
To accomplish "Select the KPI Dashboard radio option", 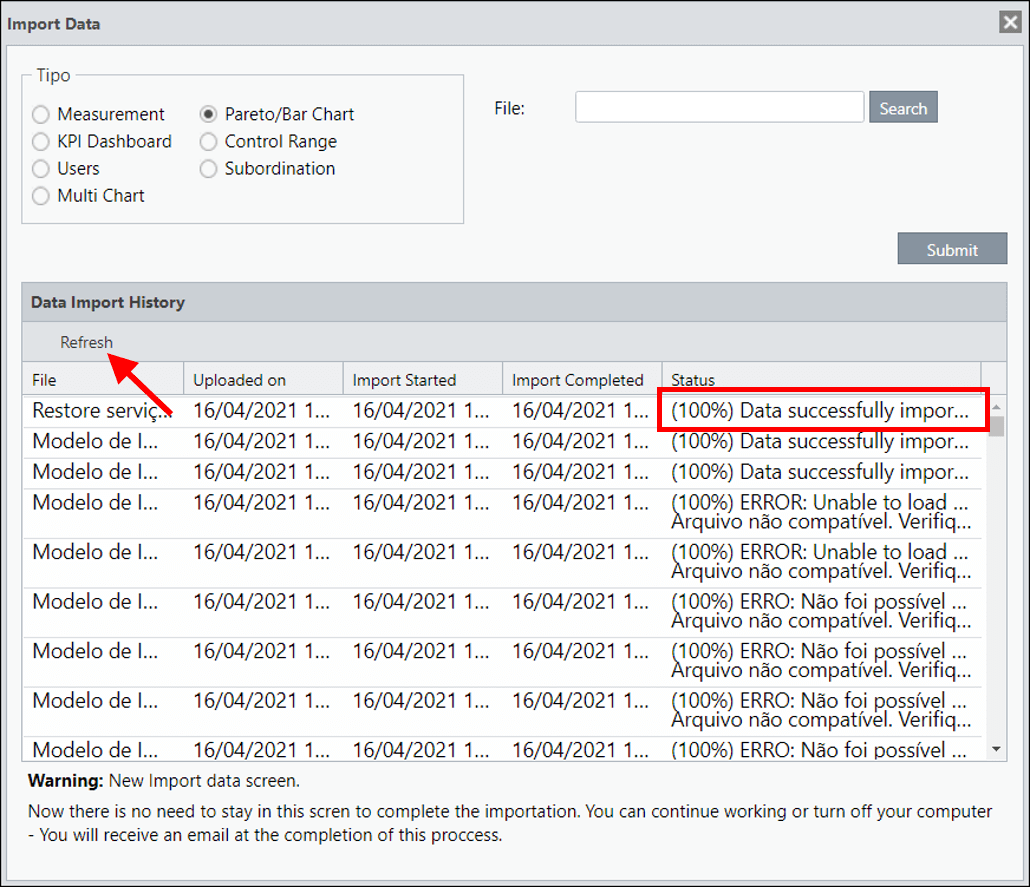I will 41,141.
